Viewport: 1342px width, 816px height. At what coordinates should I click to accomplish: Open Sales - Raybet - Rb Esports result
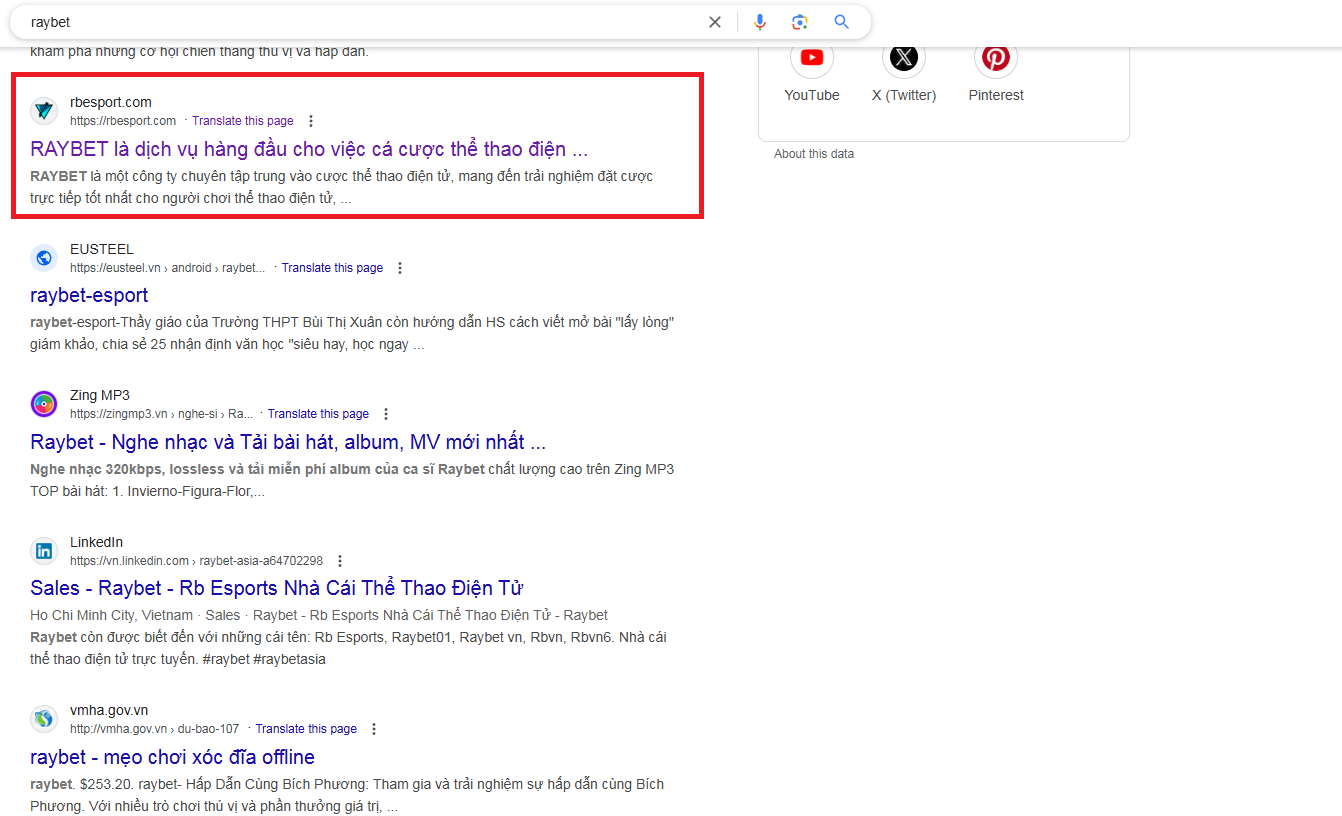pos(277,588)
